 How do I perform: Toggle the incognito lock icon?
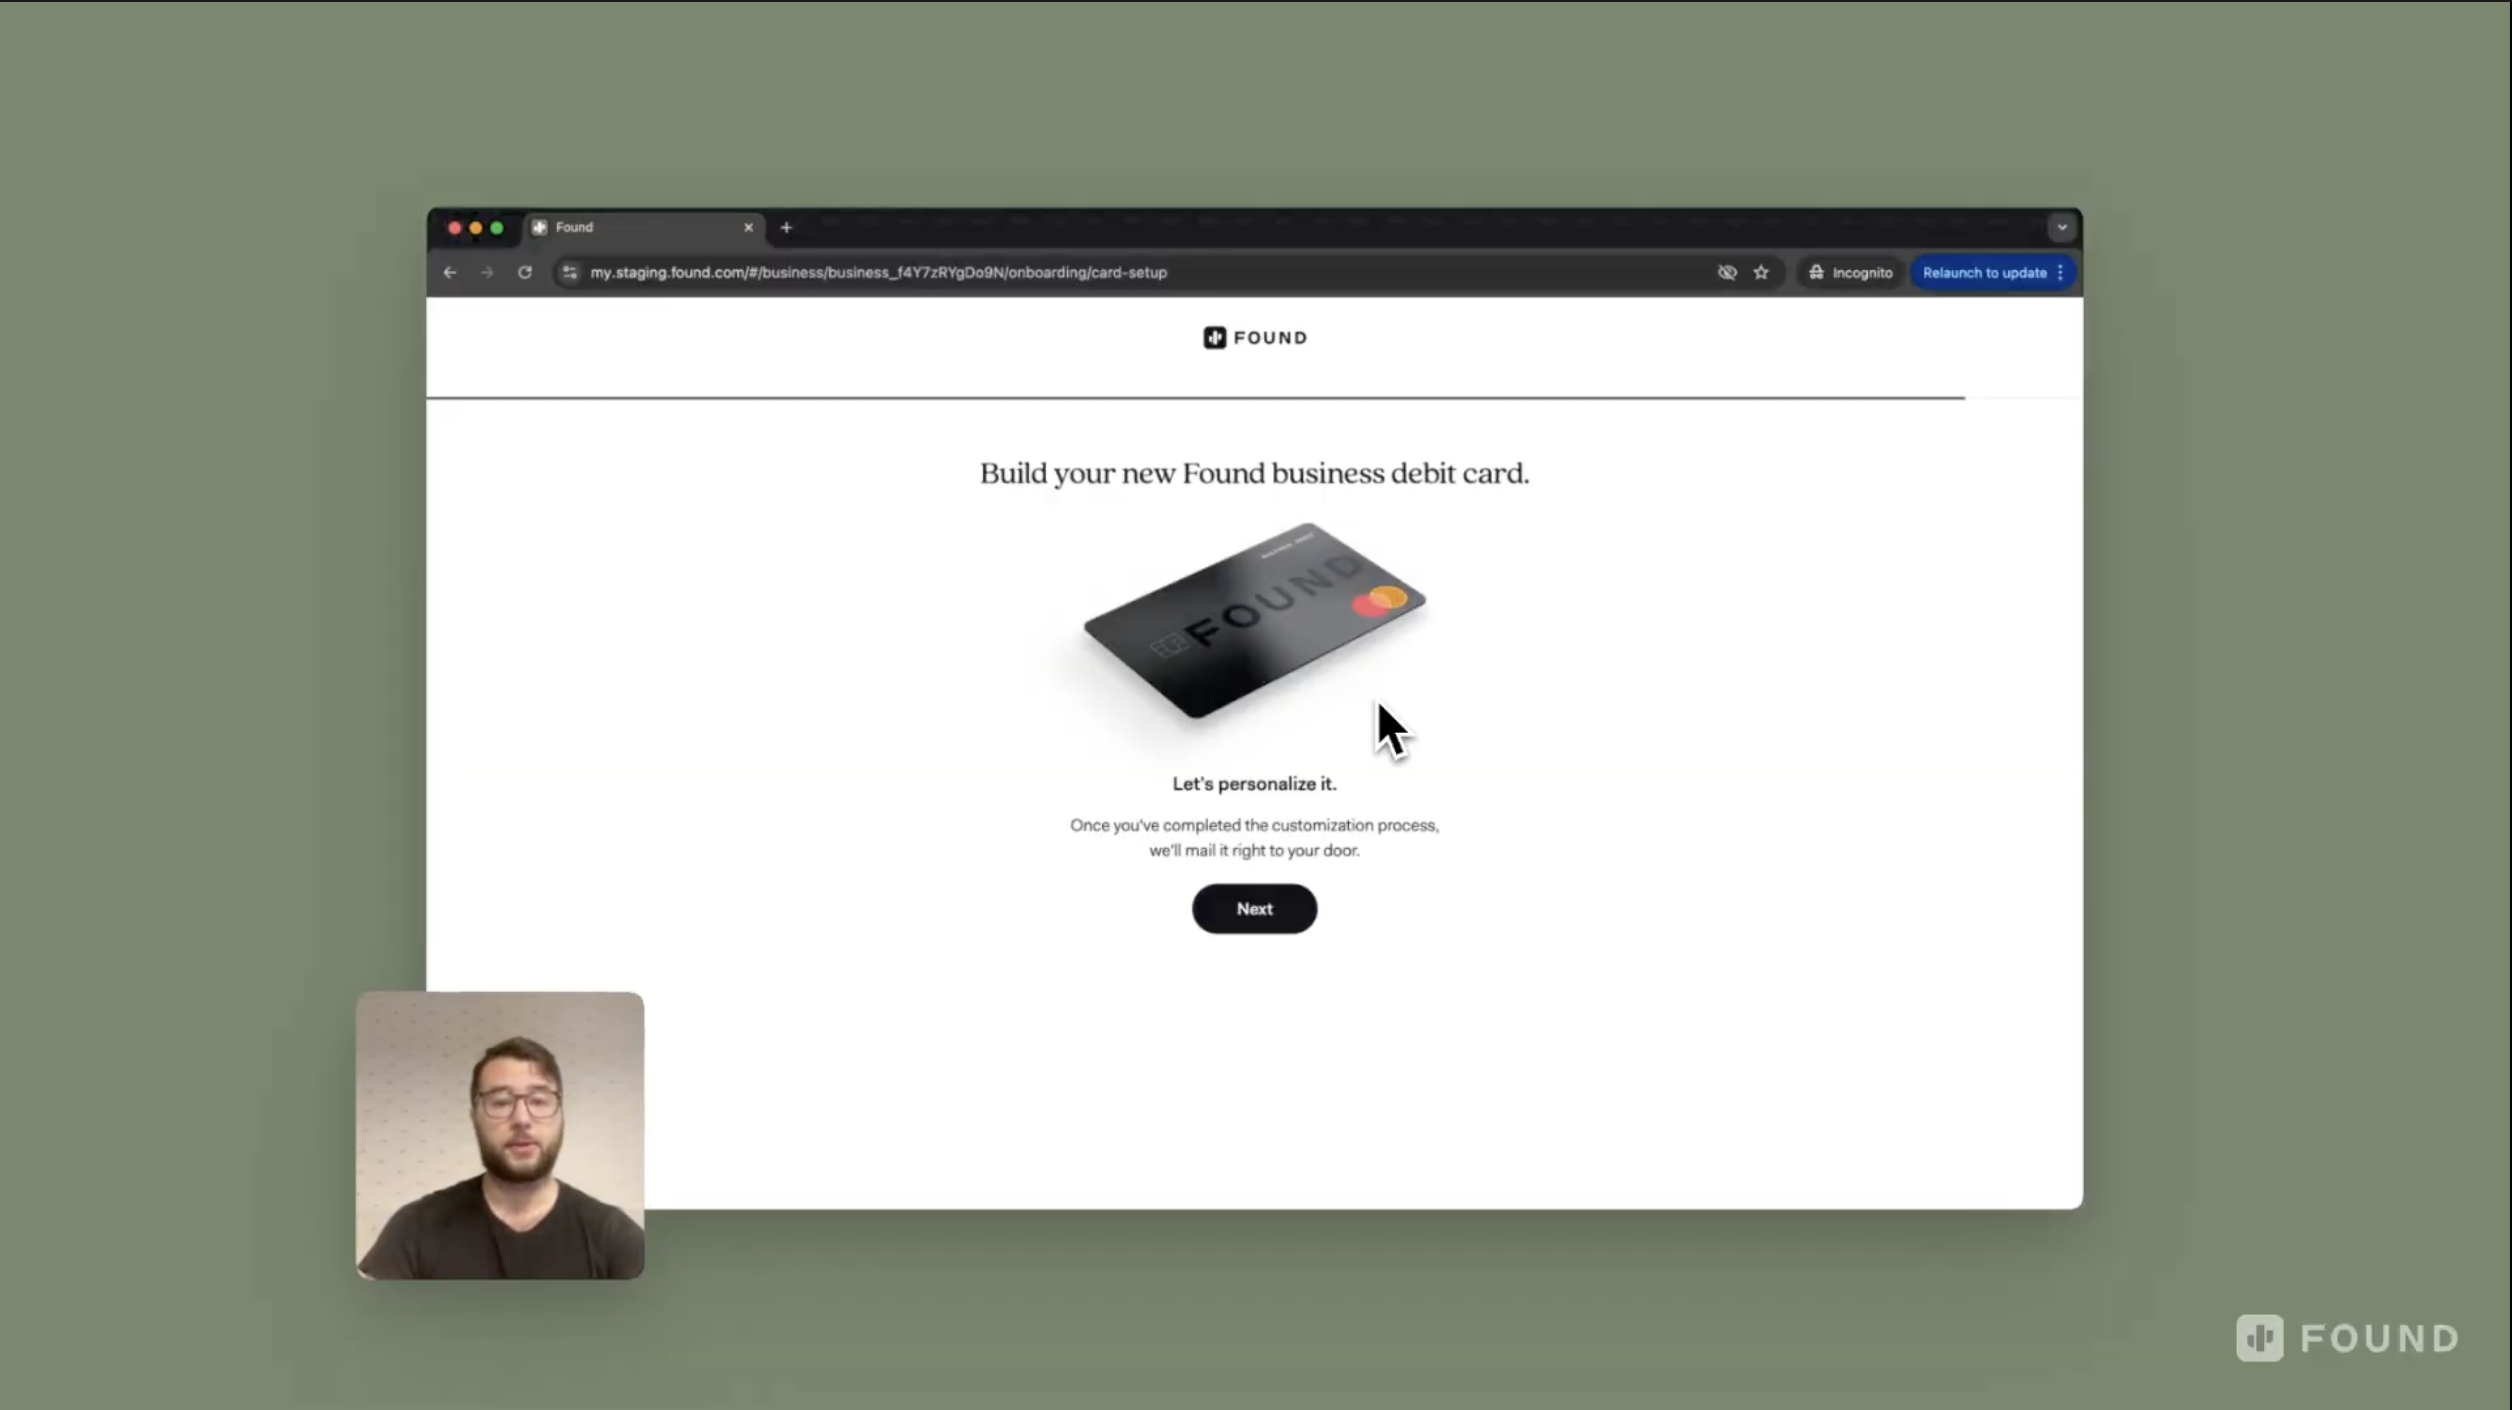click(x=1815, y=273)
